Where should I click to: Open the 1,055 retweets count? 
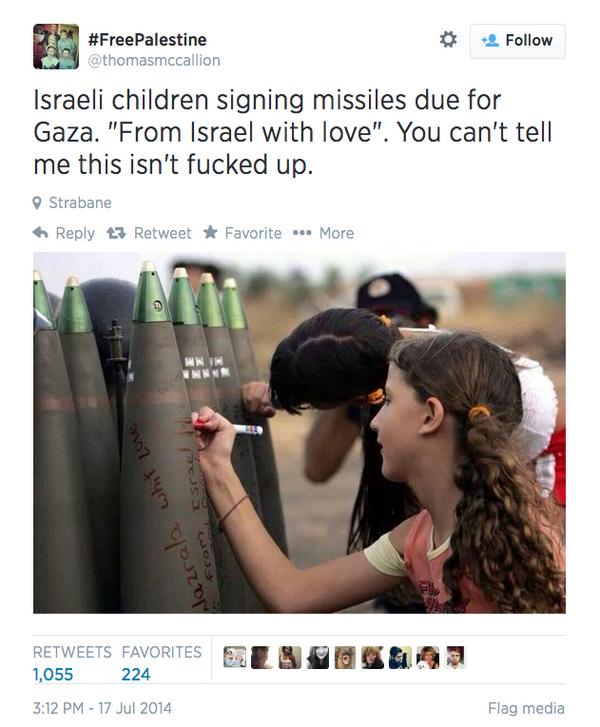53,674
